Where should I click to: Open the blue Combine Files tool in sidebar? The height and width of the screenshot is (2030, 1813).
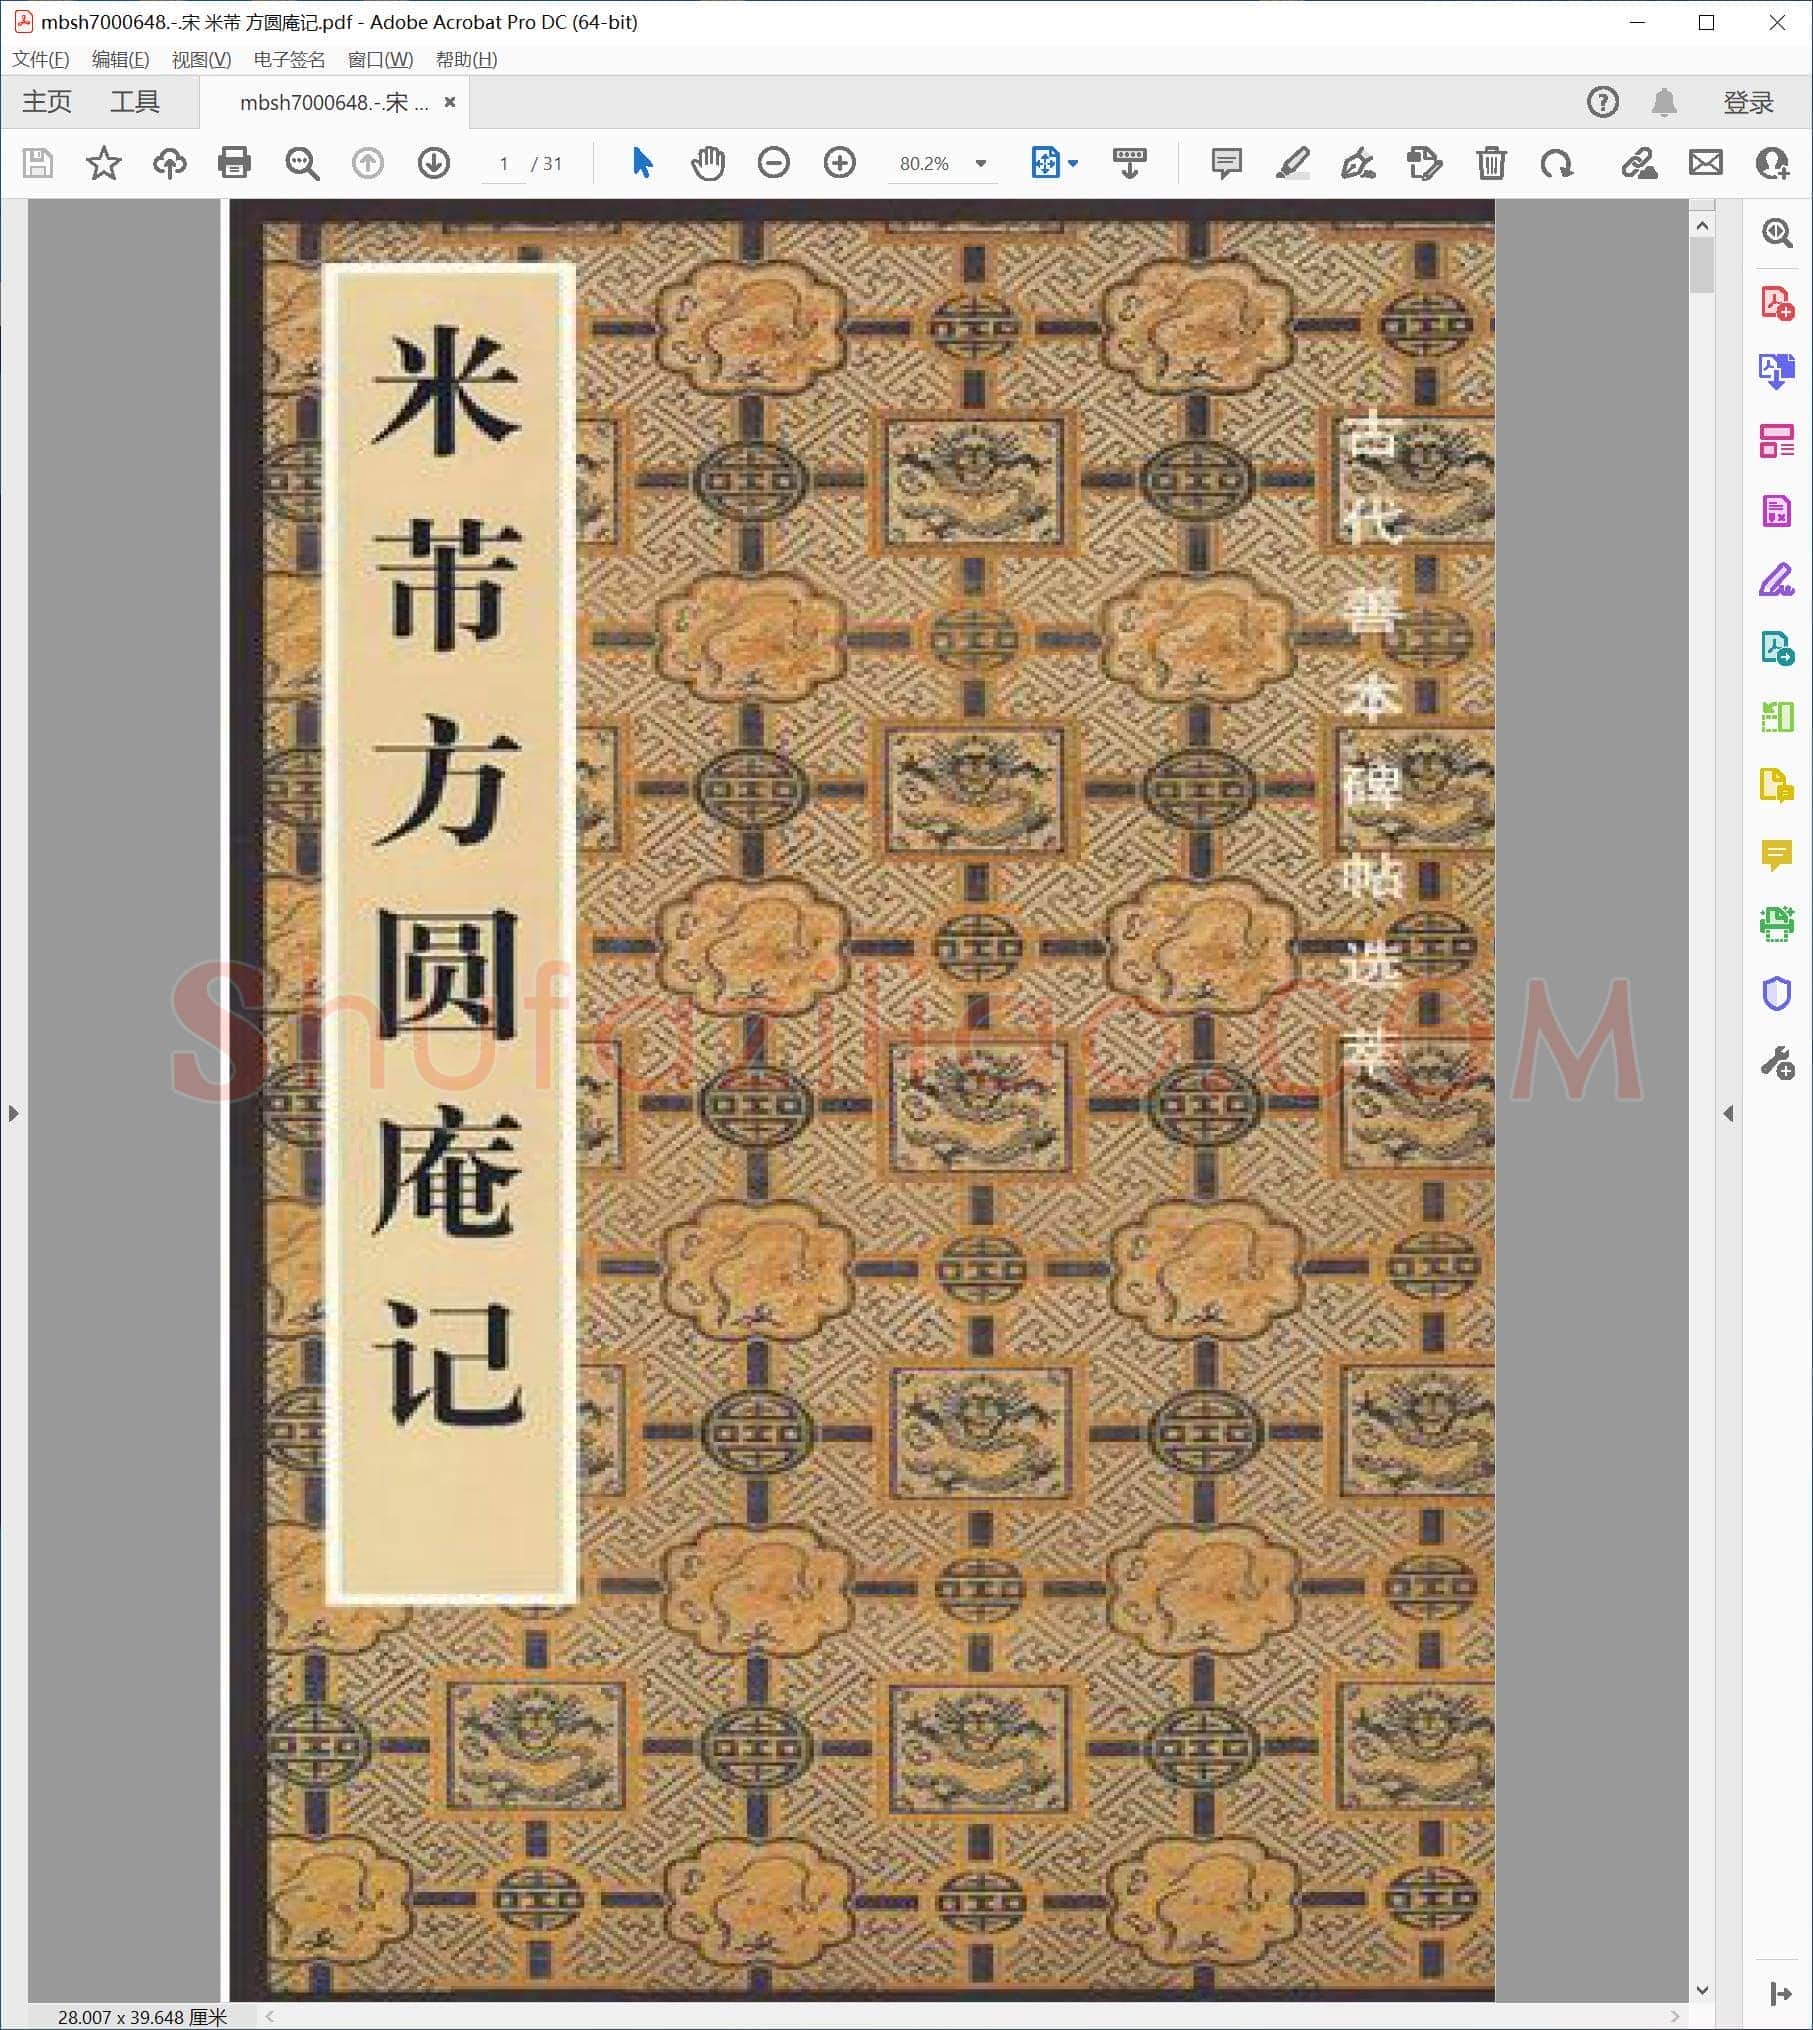[1777, 371]
